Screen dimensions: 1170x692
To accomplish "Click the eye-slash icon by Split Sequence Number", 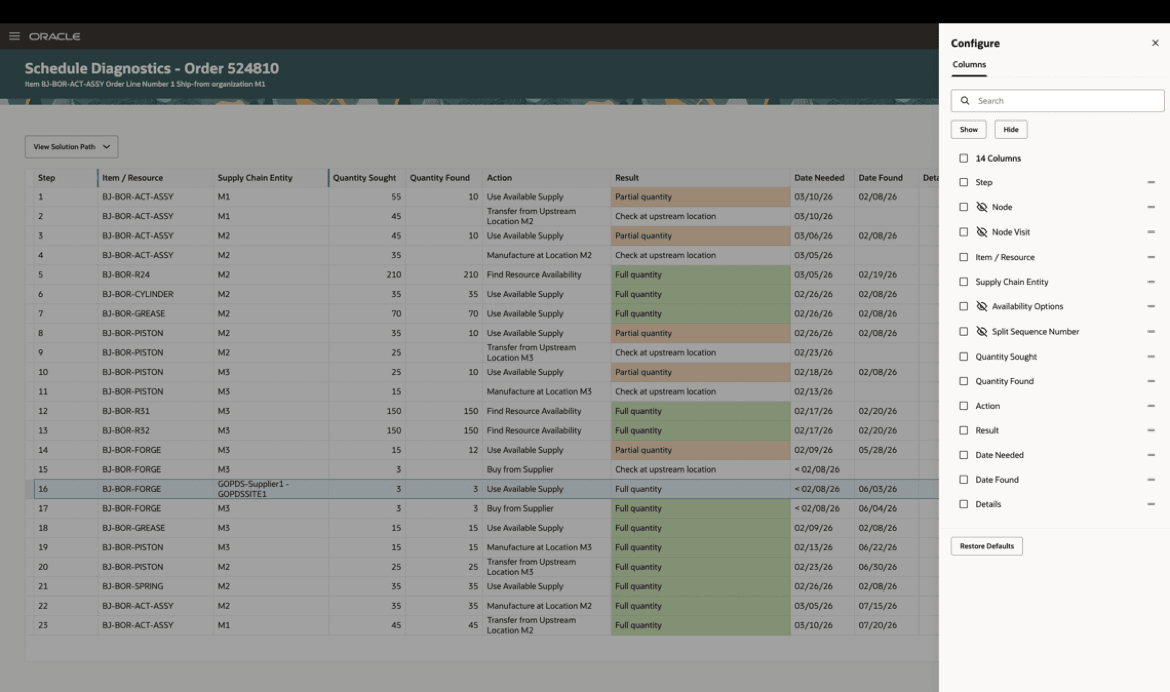I will coord(980,331).
